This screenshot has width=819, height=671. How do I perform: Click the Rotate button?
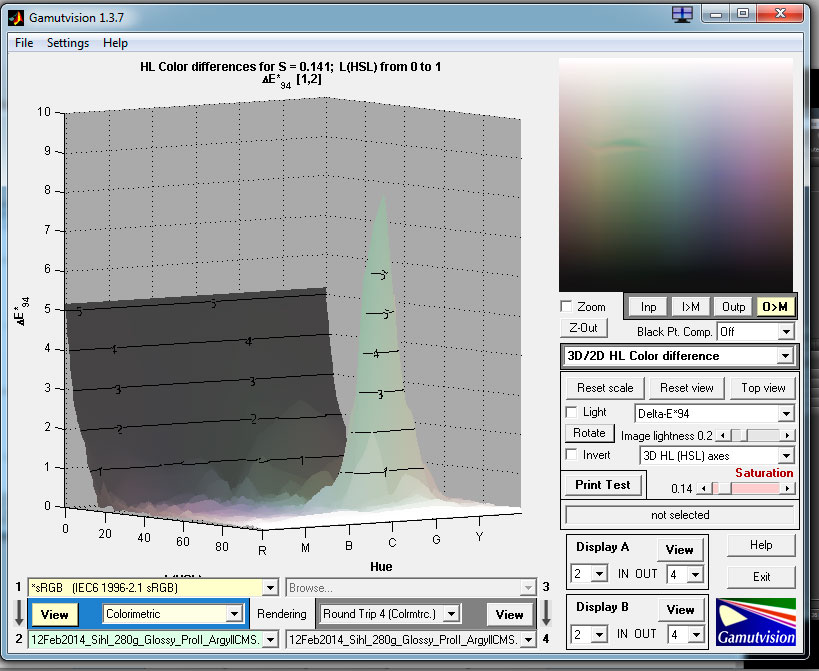[589, 433]
